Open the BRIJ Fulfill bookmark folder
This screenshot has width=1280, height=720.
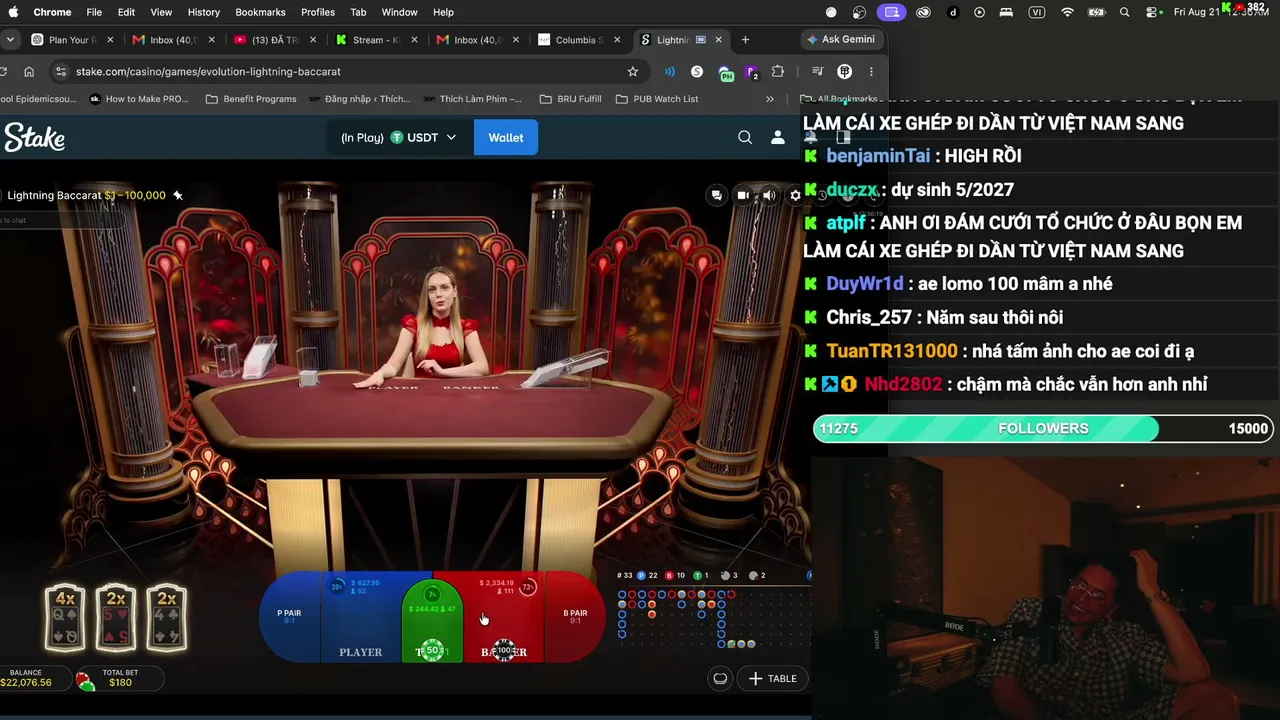tap(570, 99)
